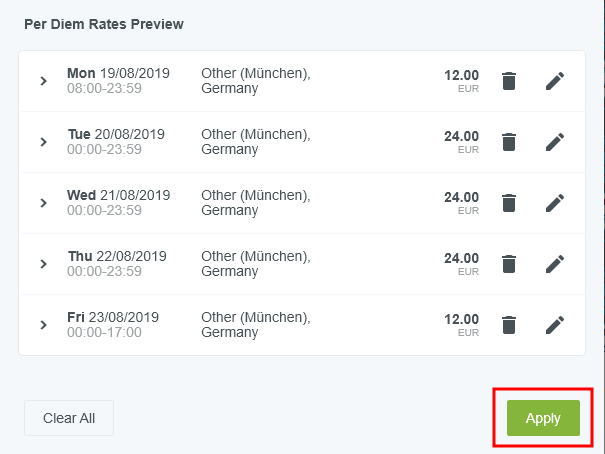Delete the Tue 20/08/2019 per diem entry
605x454 pixels.
[x=509, y=142]
